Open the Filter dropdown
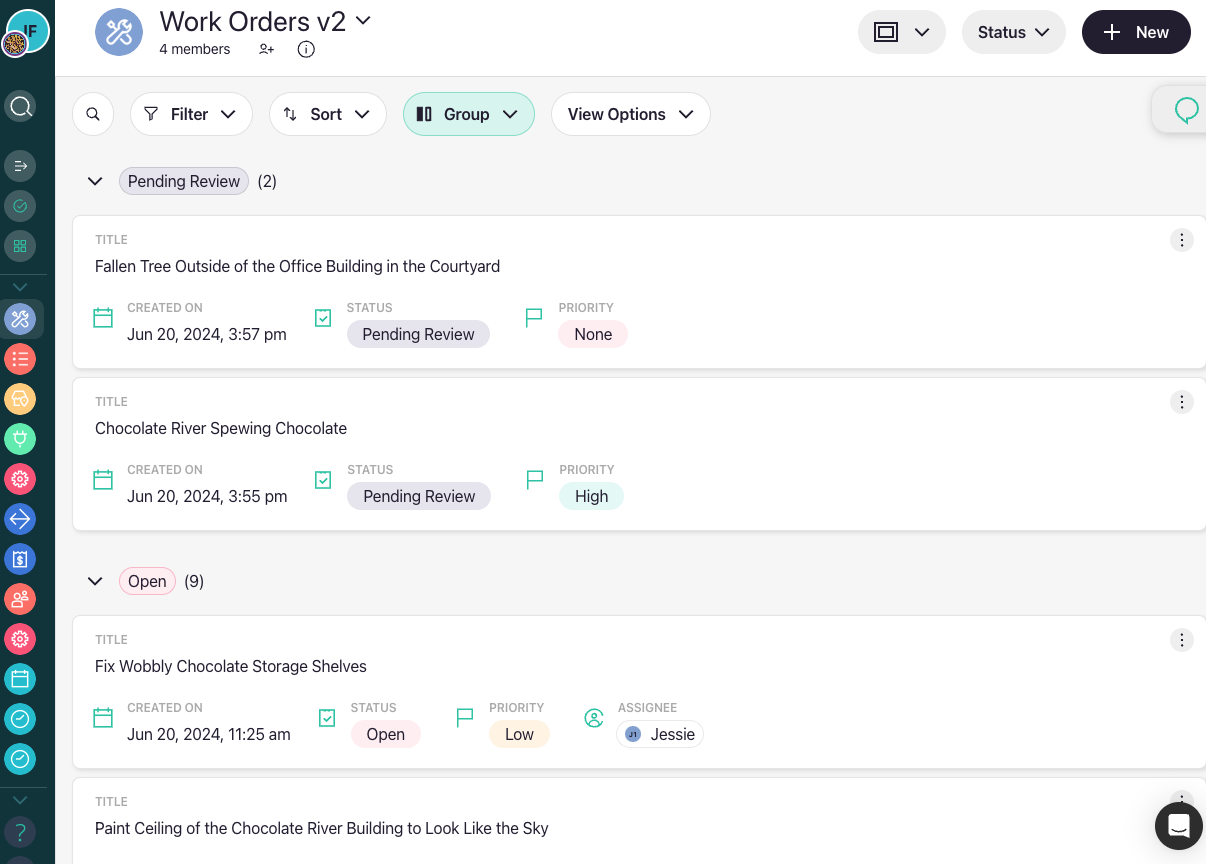This screenshot has width=1206, height=864. [191, 114]
